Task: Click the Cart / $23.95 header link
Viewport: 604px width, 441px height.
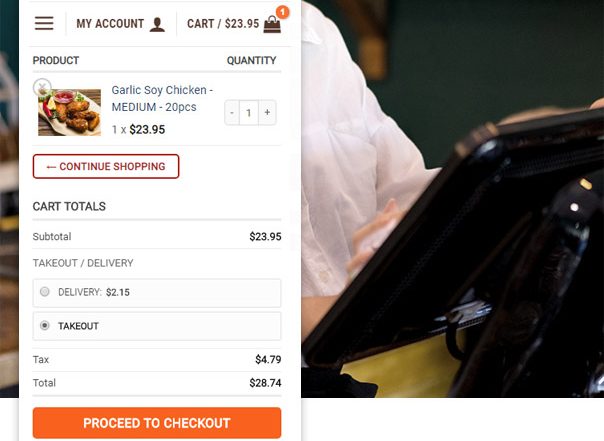Action: point(223,24)
